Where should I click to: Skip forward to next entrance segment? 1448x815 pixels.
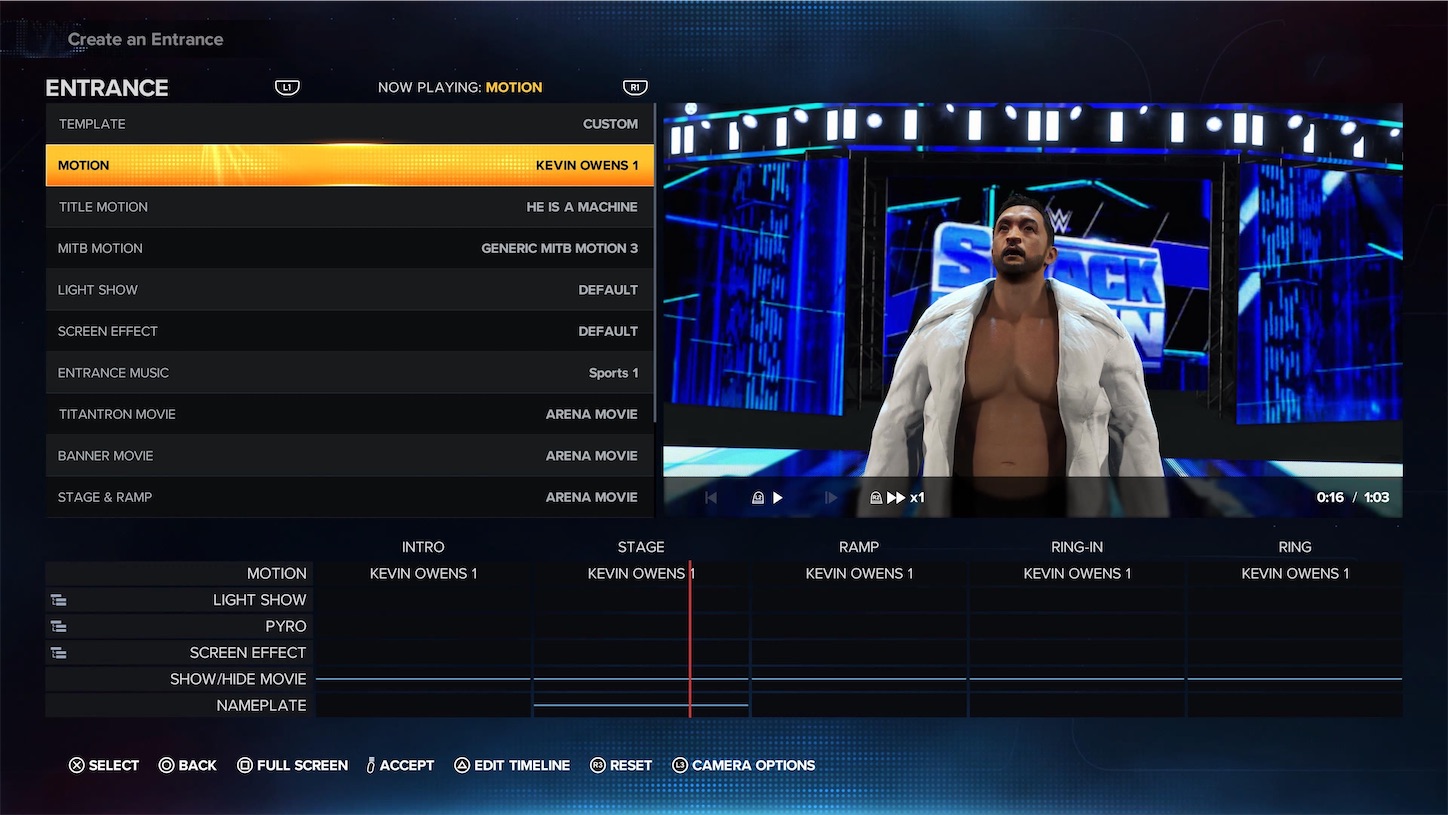(831, 498)
